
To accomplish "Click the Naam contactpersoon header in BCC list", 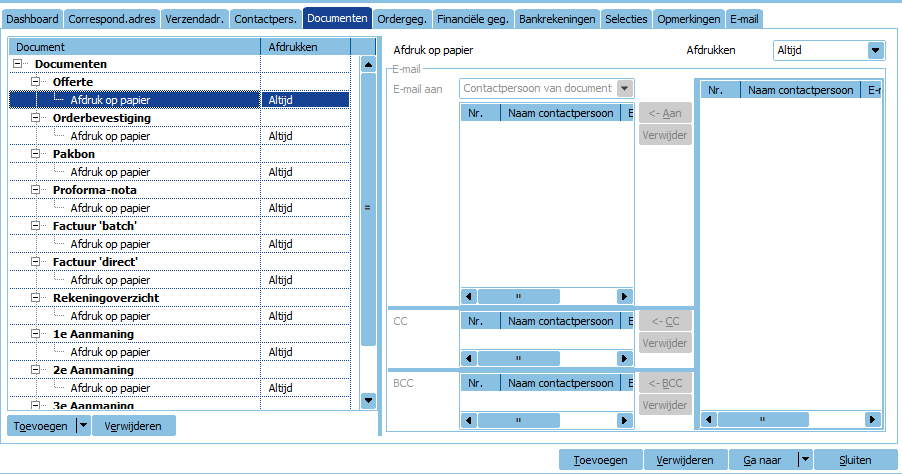I will click(x=560, y=383).
